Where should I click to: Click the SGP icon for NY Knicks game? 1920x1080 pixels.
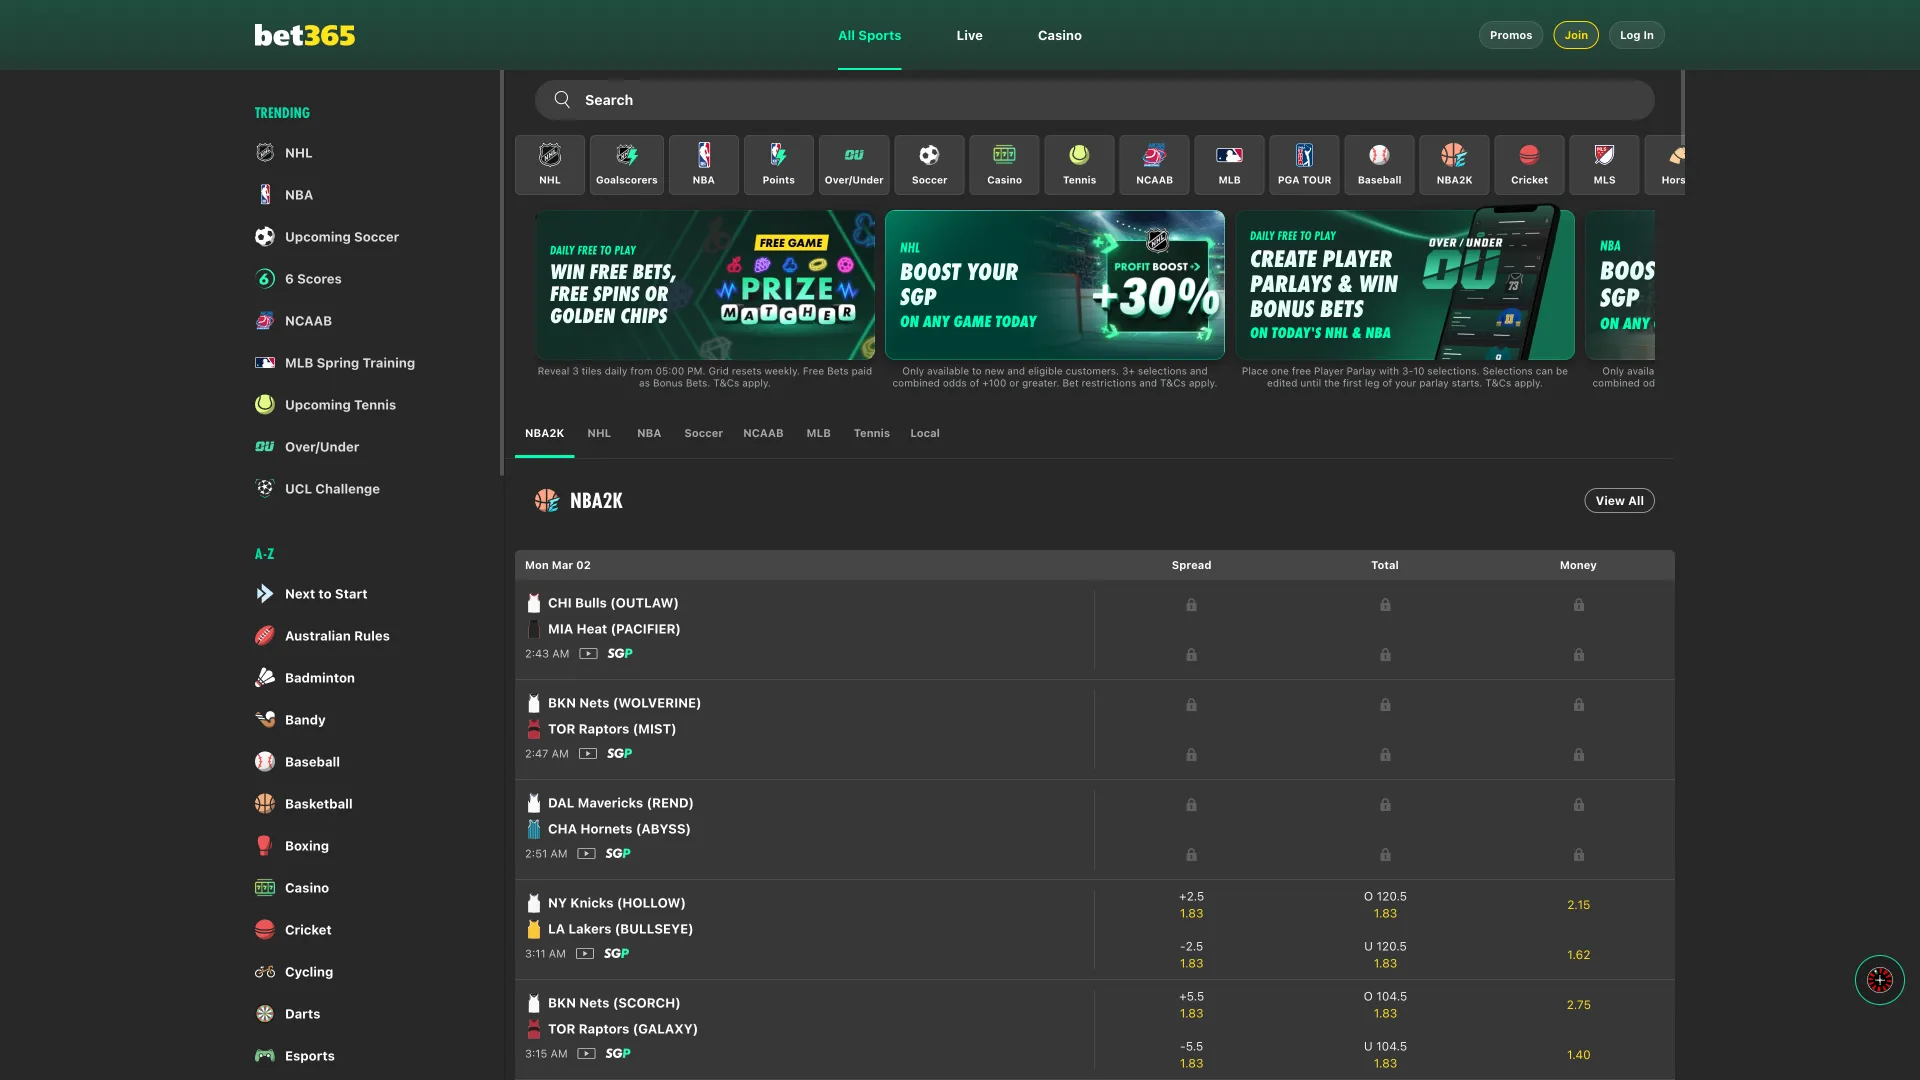[x=616, y=954]
